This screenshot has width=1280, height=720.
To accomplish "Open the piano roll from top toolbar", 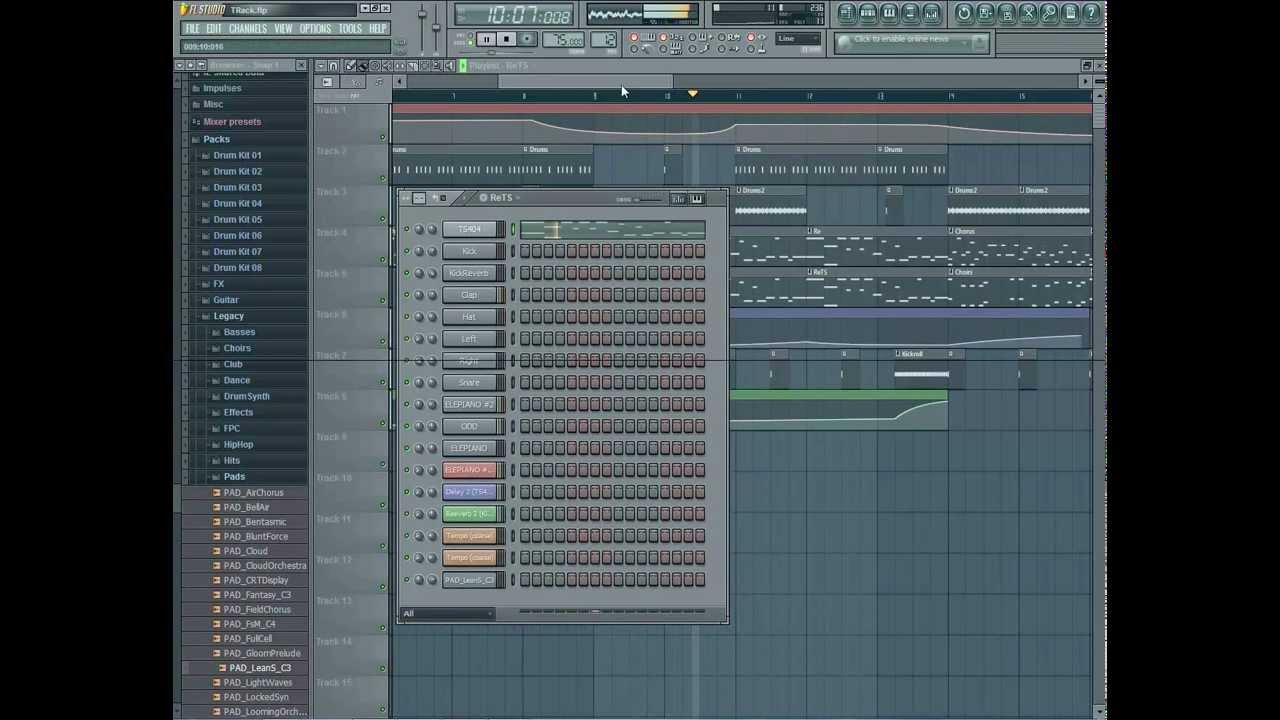I will (889, 13).
